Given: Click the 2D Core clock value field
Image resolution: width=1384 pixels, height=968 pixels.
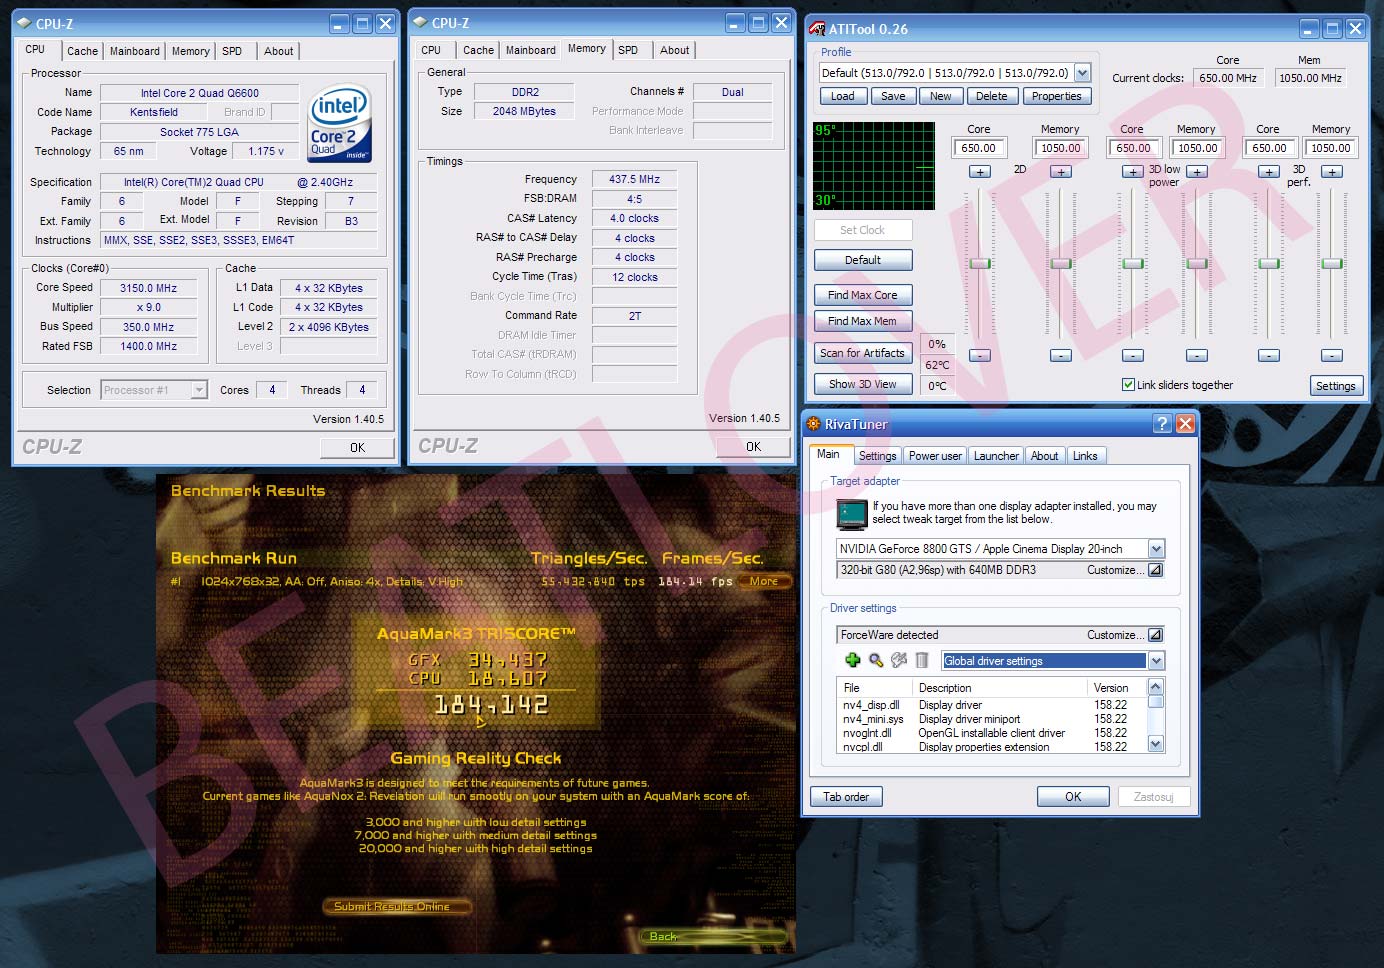Looking at the screenshot, I should click(979, 148).
